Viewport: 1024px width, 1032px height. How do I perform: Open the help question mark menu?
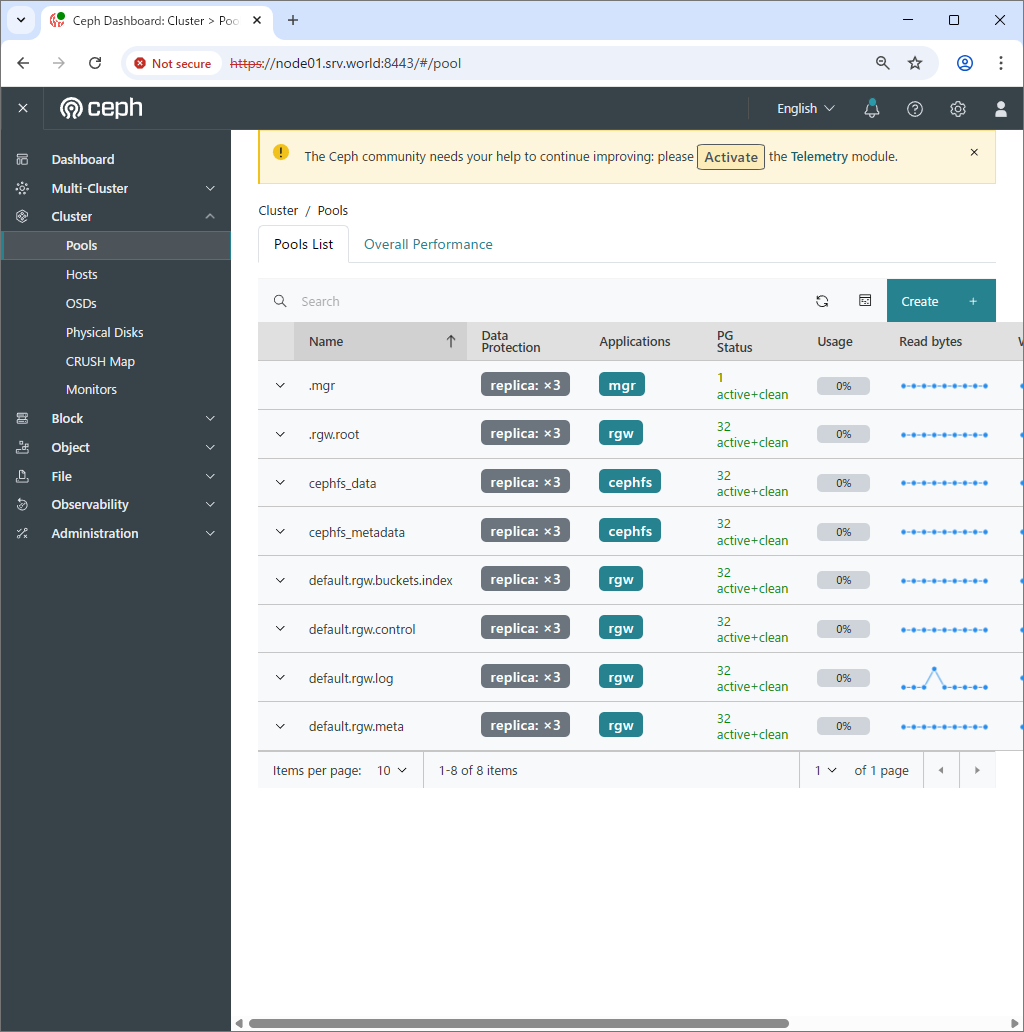coord(914,108)
